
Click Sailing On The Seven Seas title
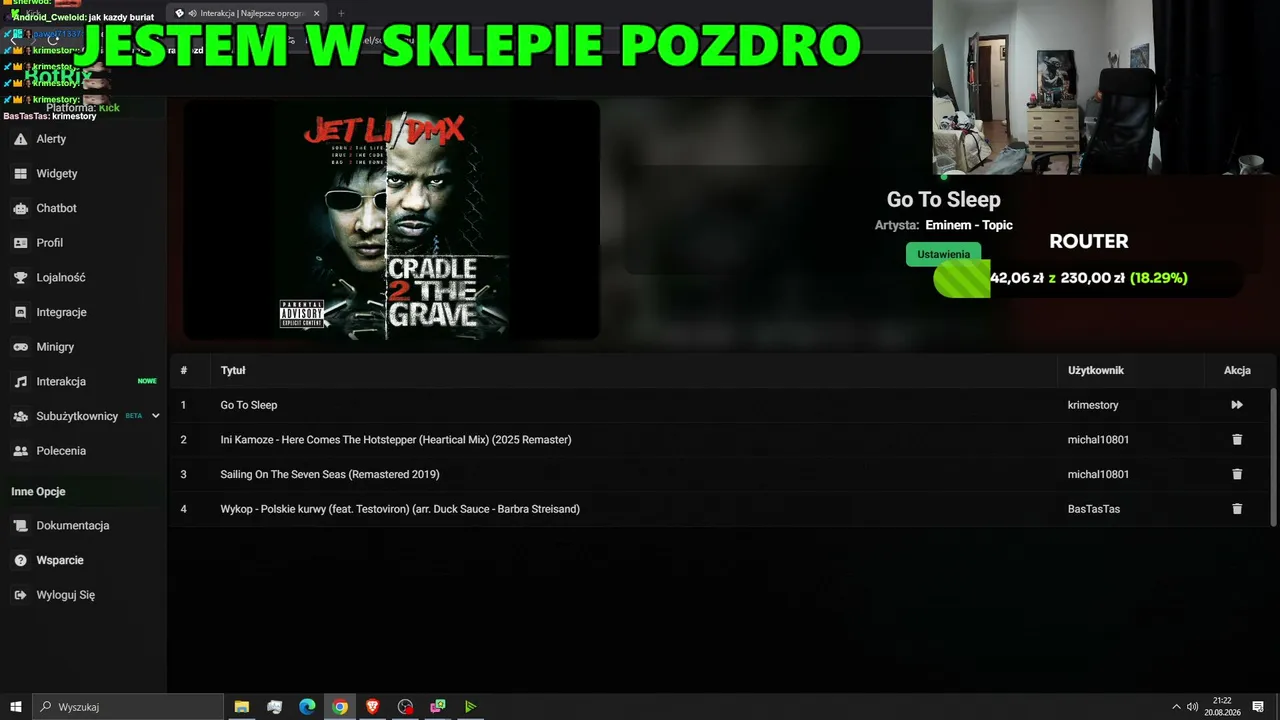click(x=330, y=474)
